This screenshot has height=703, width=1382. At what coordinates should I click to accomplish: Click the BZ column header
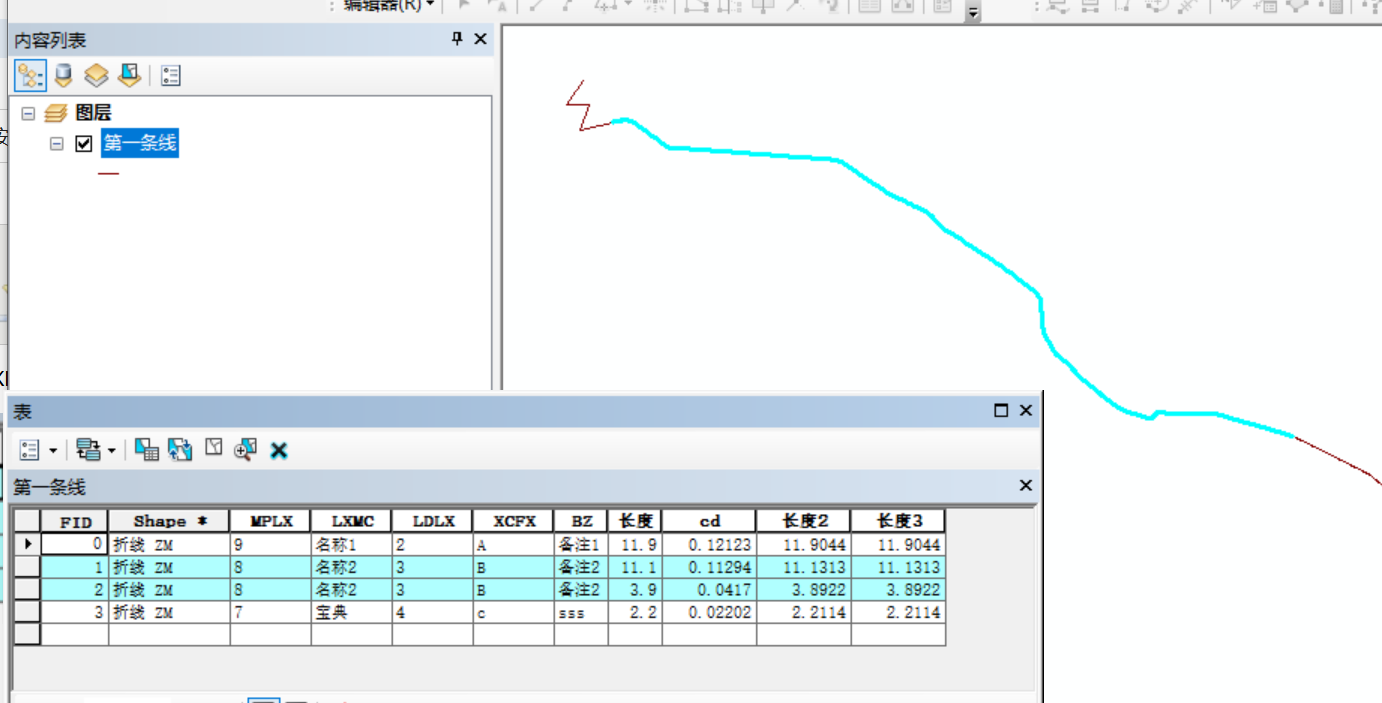581,521
